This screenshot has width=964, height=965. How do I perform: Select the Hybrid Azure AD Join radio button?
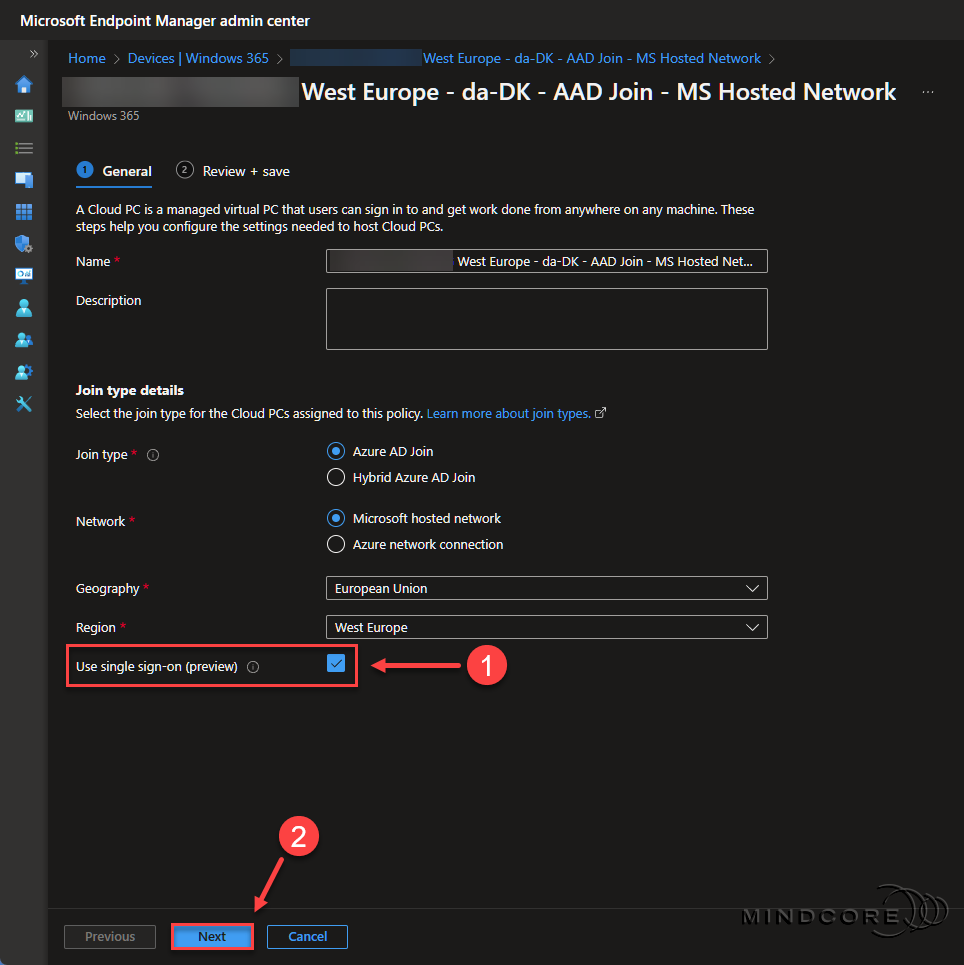pos(335,477)
